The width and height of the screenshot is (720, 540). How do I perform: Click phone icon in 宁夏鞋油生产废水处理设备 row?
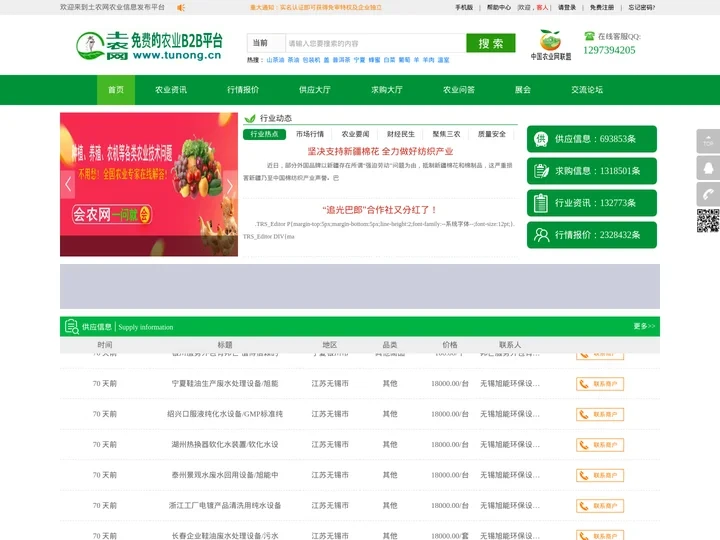point(583,384)
